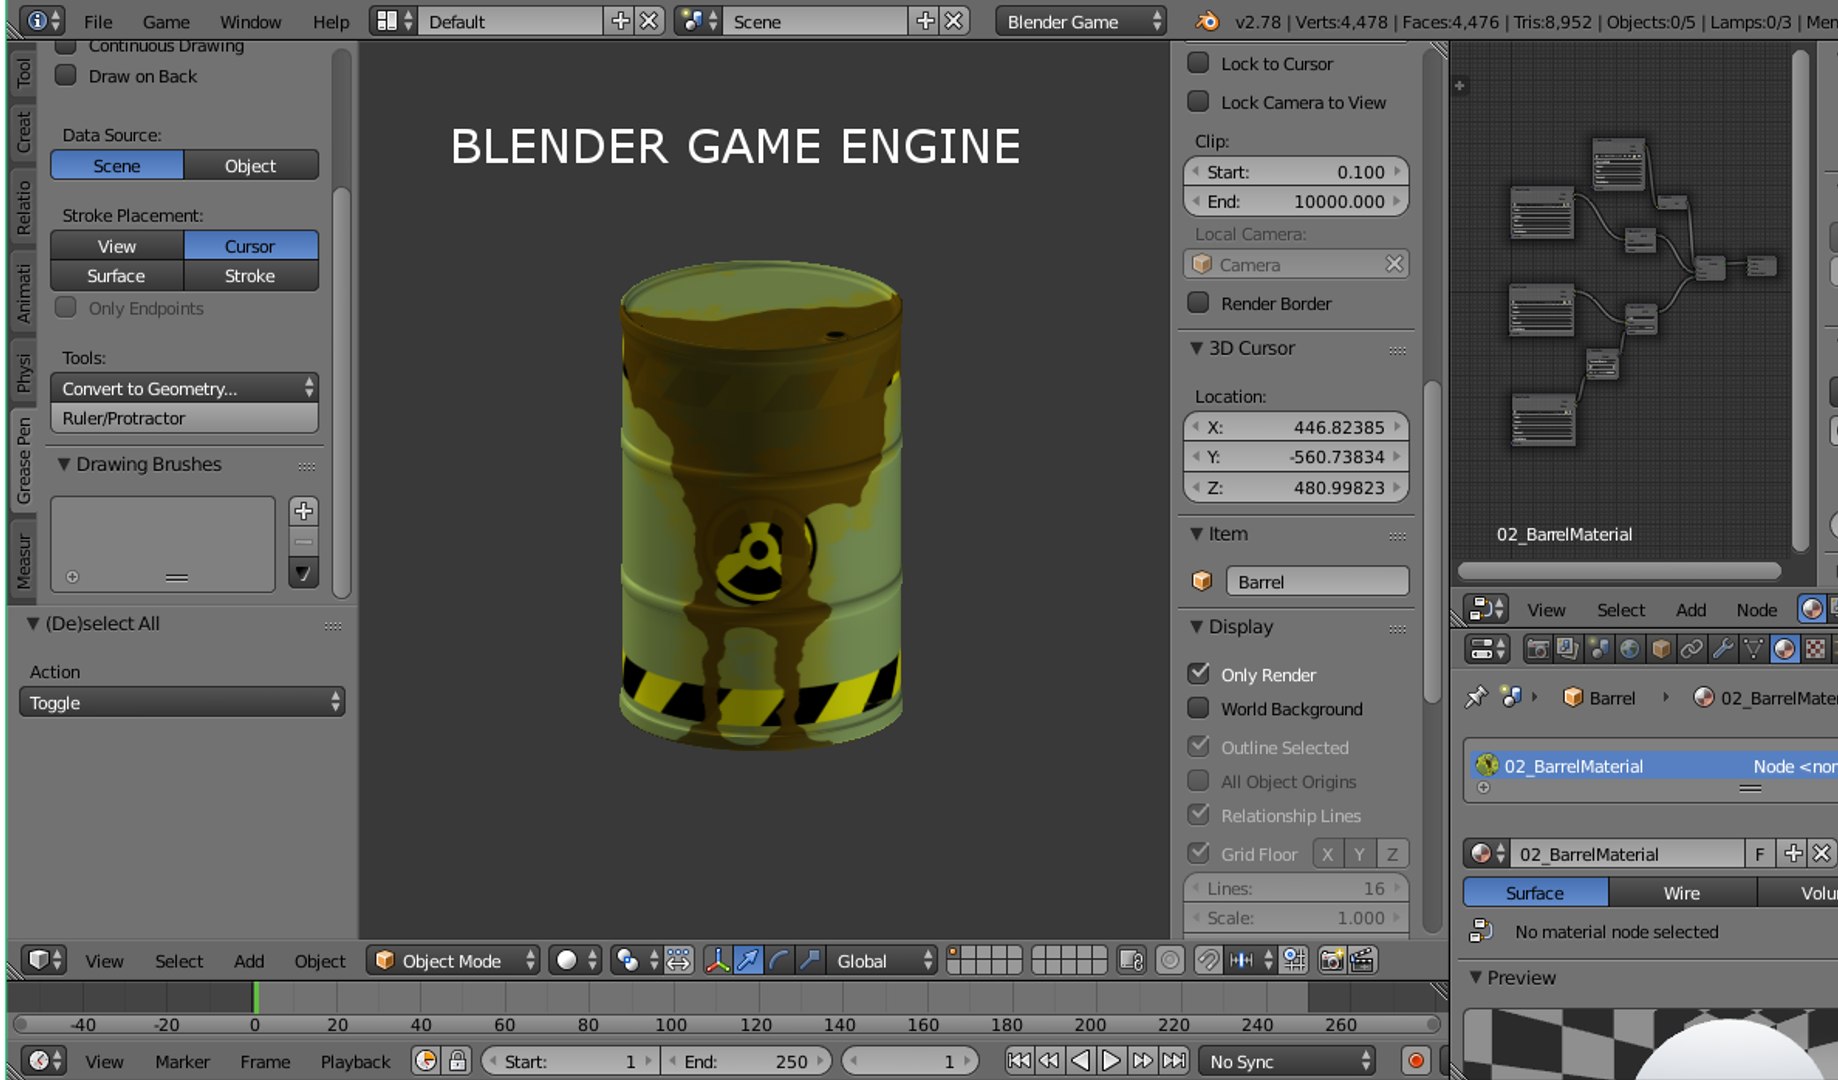Open the timeline Marker menu
The height and width of the screenshot is (1080, 1838).
pos(182,1061)
